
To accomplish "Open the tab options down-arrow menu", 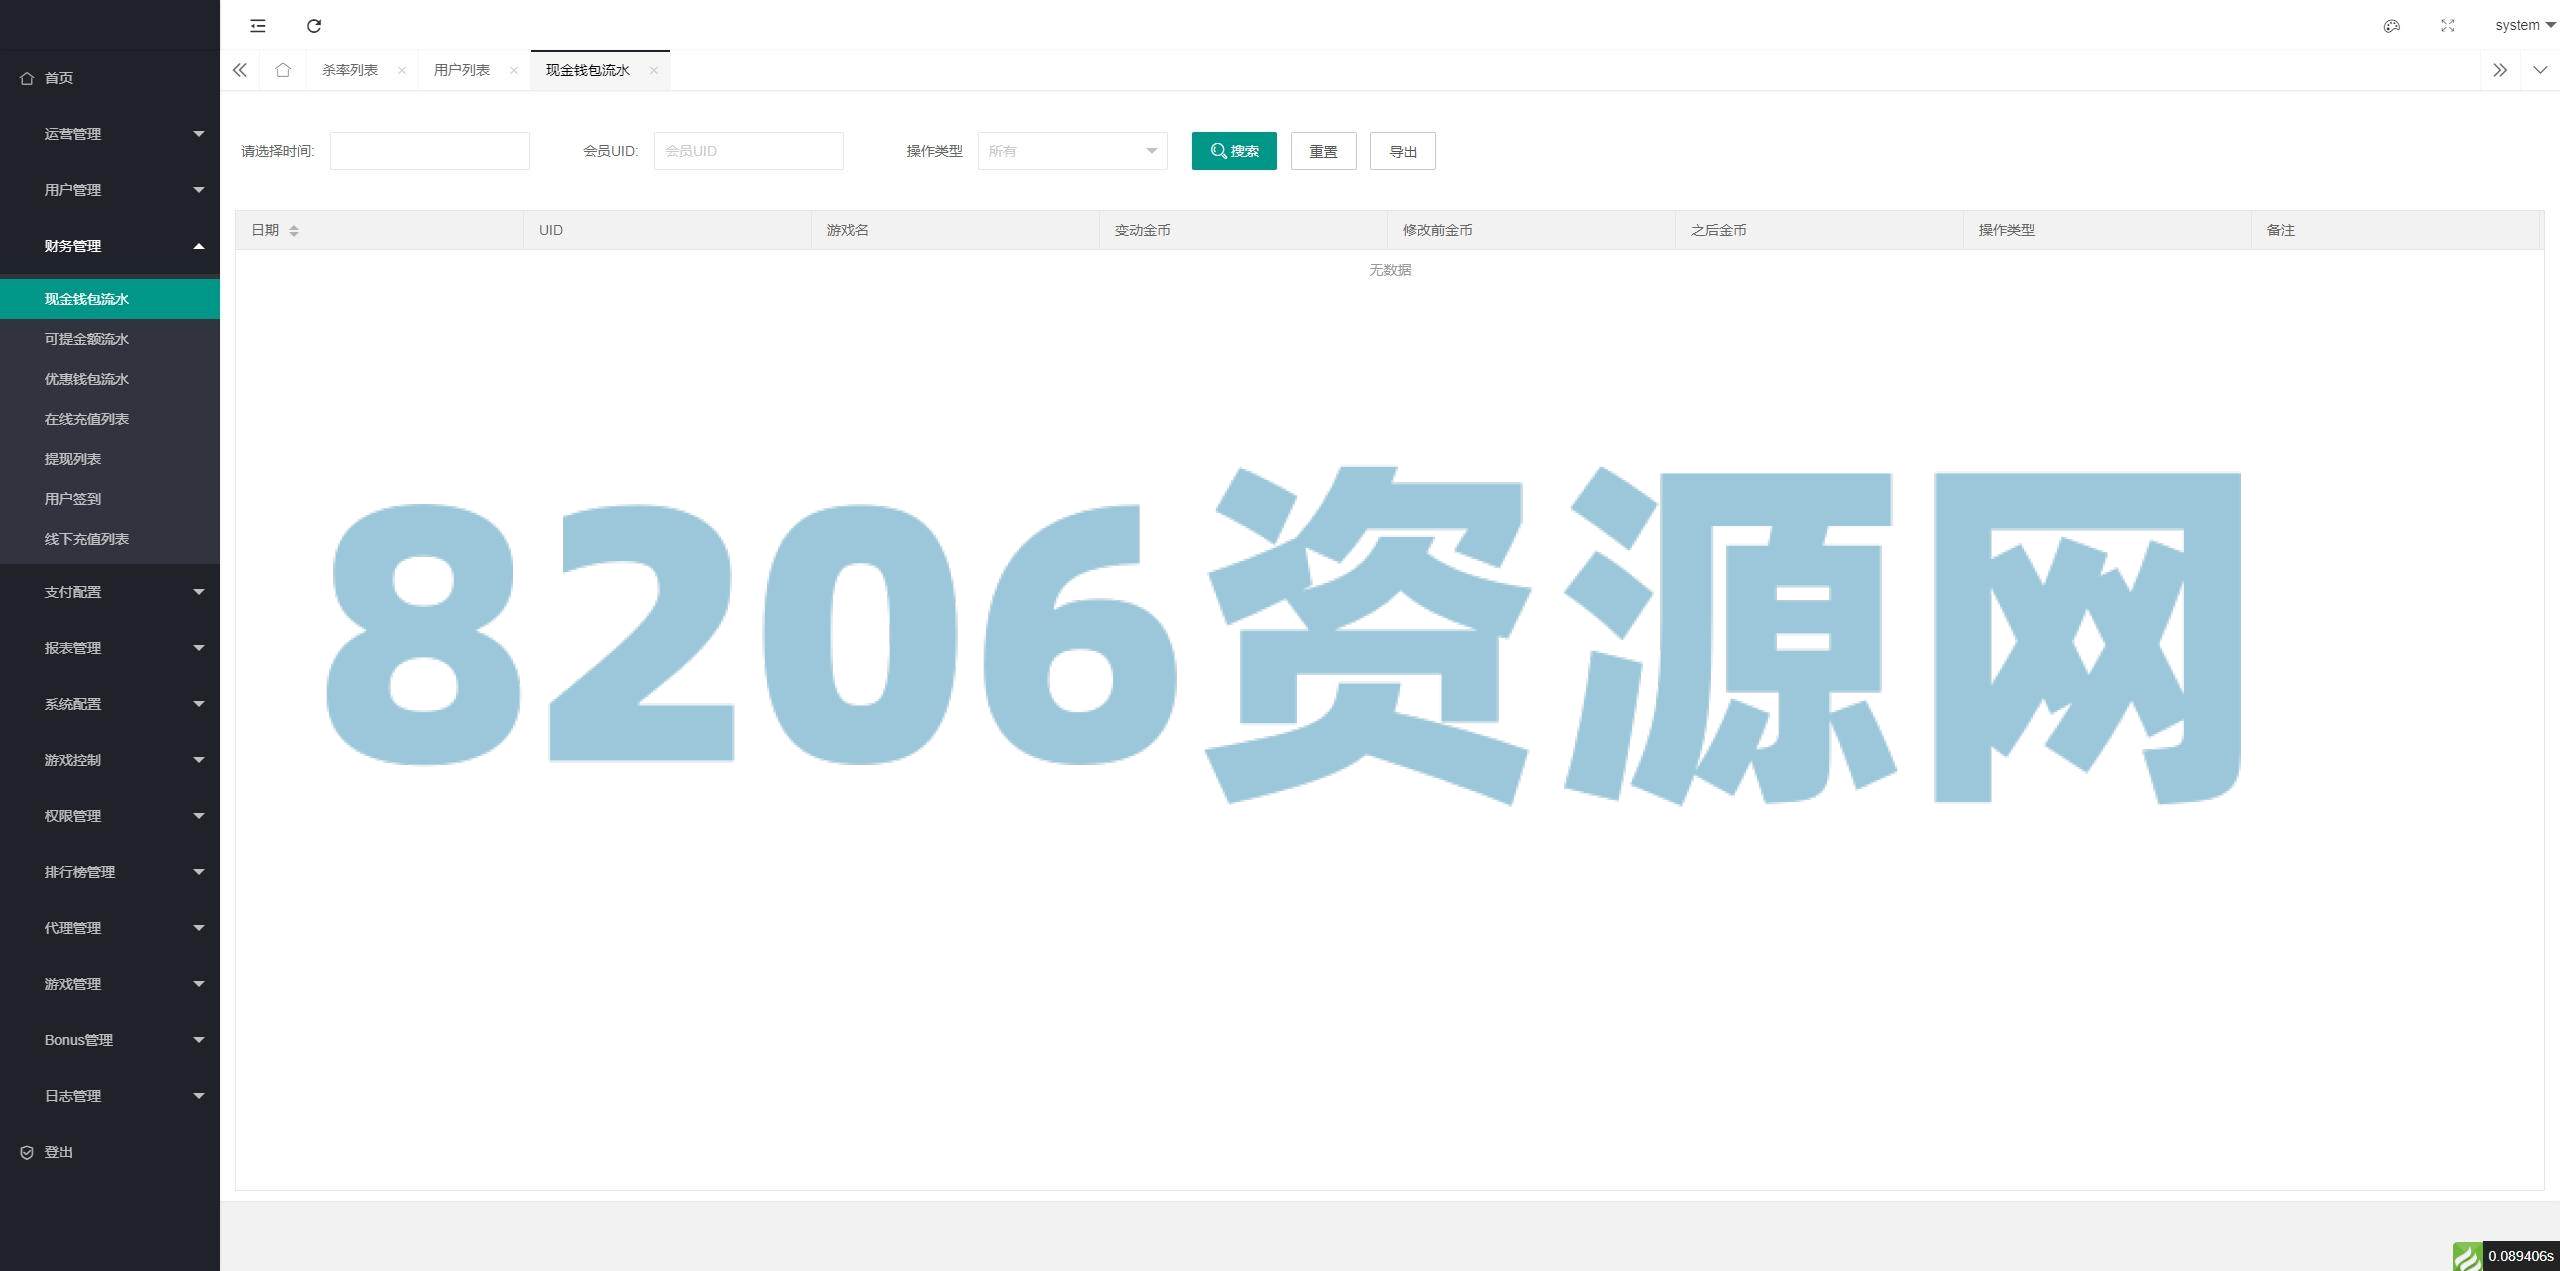I will 2539,70.
